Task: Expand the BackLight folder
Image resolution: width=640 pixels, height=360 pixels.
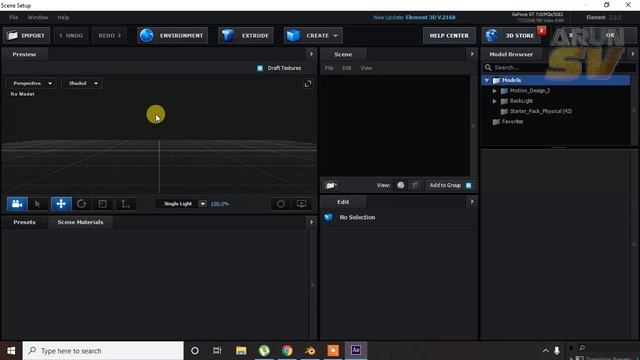Action: (x=494, y=101)
